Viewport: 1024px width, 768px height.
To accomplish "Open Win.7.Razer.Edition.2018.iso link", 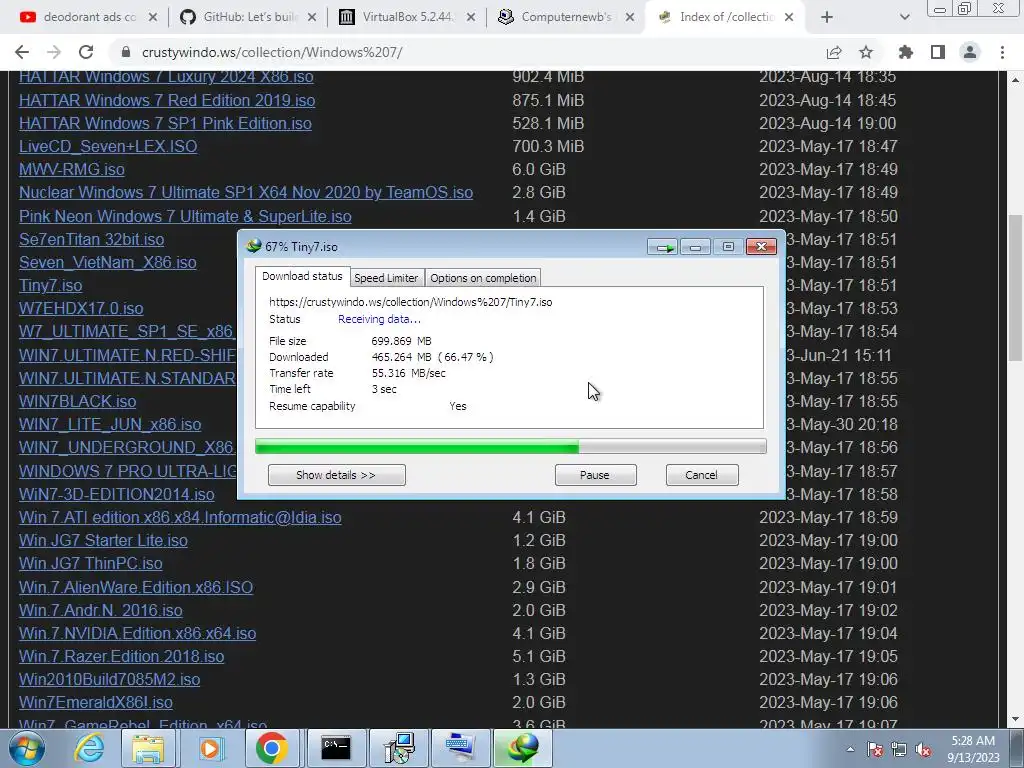I will (121, 656).
